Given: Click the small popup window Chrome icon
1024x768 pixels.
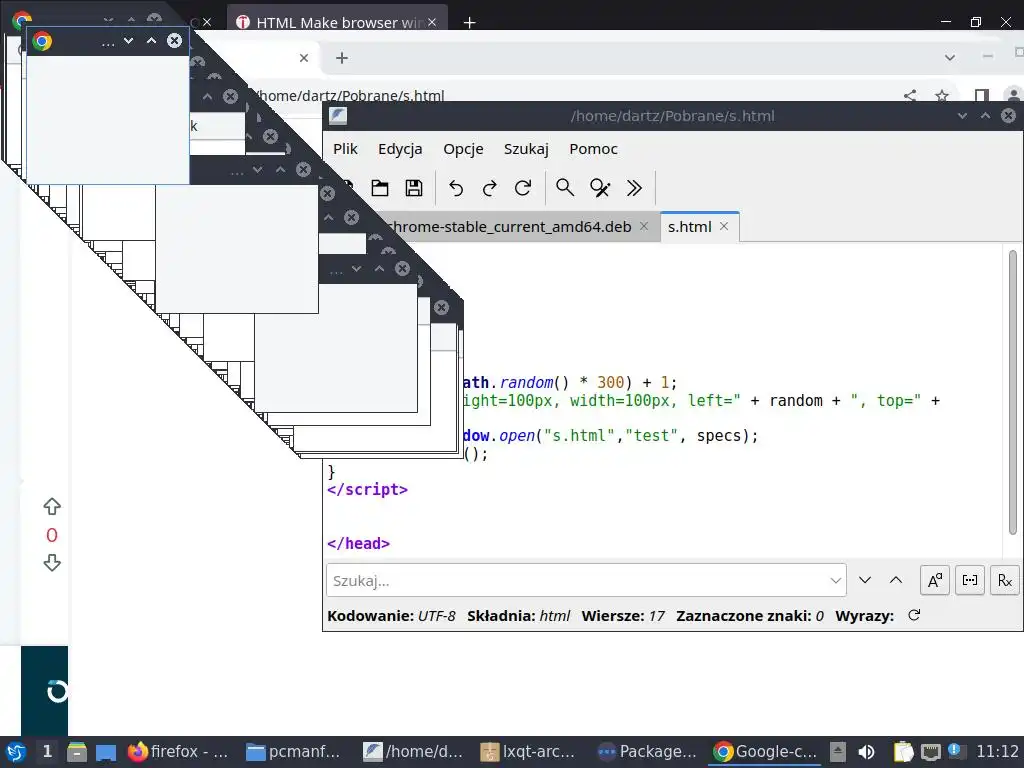Looking at the screenshot, I should tap(42, 41).
